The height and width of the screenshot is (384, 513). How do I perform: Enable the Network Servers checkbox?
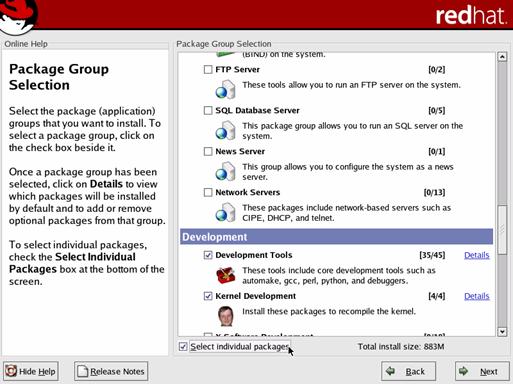pyautogui.click(x=208, y=192)
